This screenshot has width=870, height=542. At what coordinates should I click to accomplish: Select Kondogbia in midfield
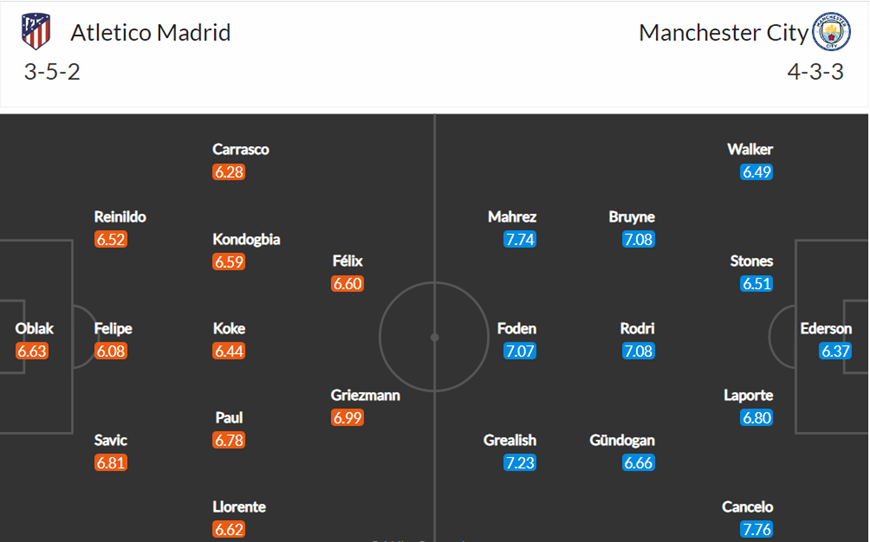246,239
